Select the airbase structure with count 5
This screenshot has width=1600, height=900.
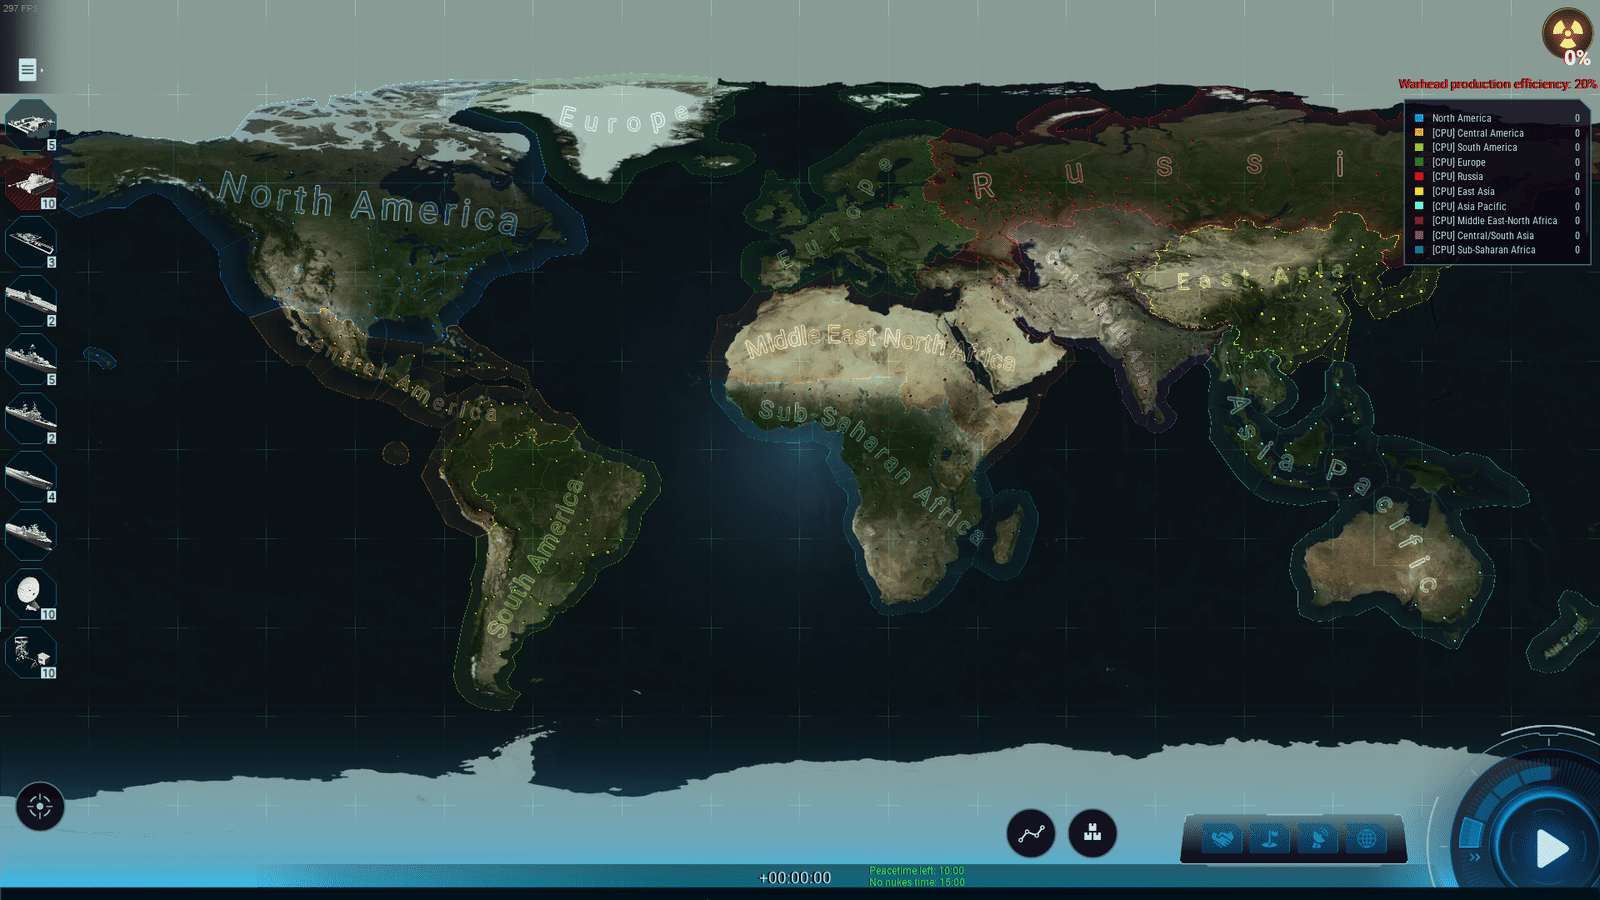(31, 125)
